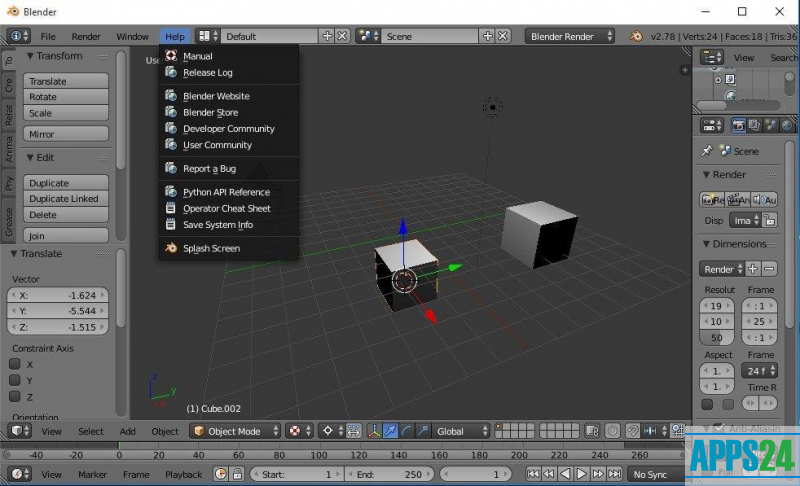Toggle the 3D manipulator widget icon

tap(374, 431)
